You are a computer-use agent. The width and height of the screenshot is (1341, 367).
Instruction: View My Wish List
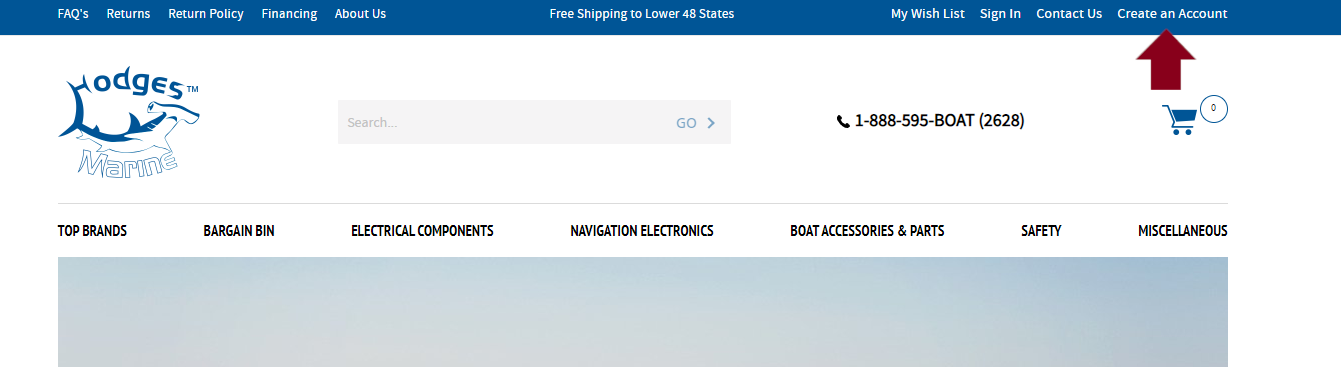[928, 14]
